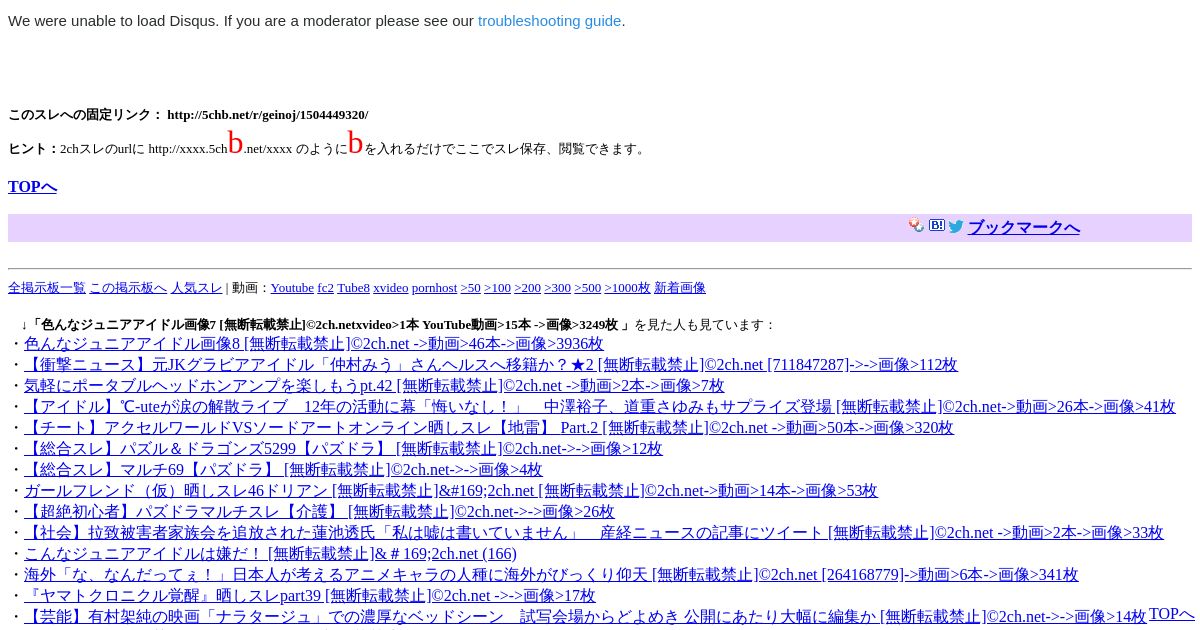Open the Disqus troubleshooting guide link

click(549, 21)
